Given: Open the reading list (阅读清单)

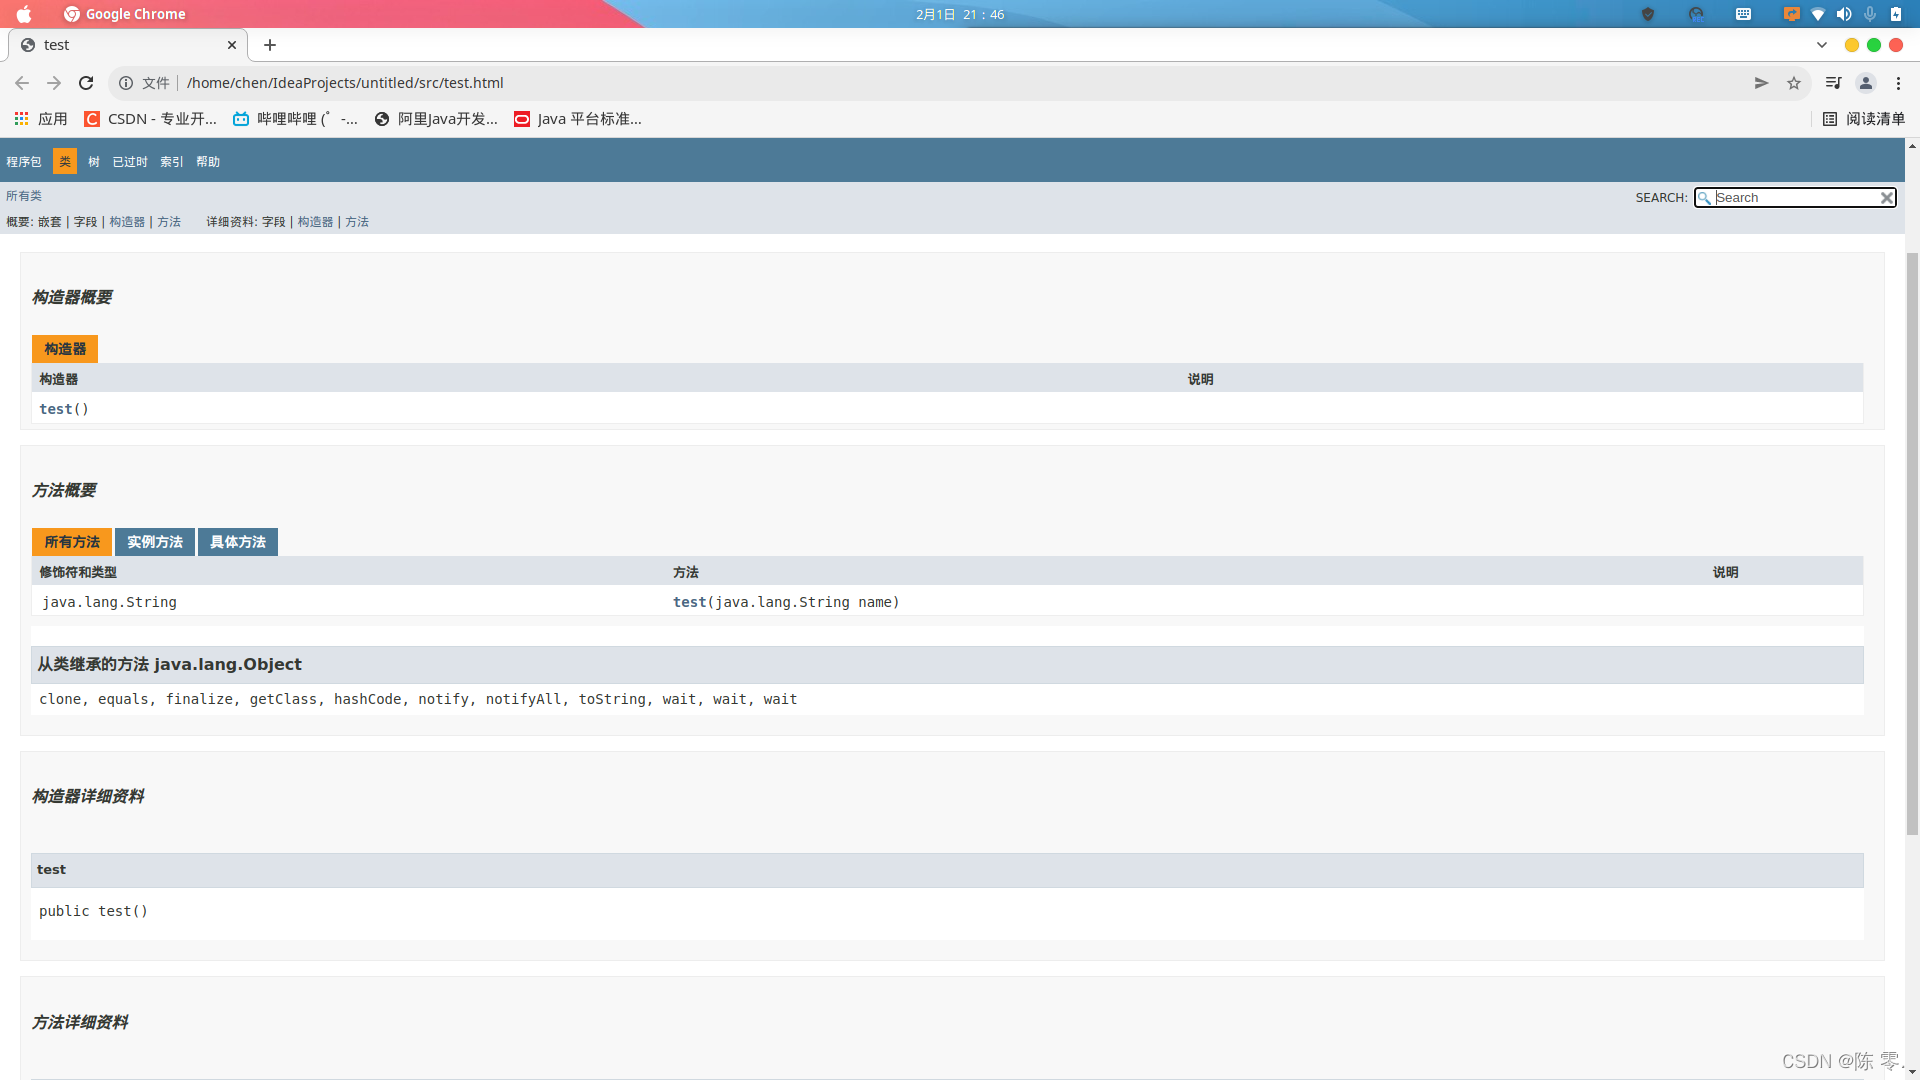Looking at the screenshot, I should (1864, 119).
